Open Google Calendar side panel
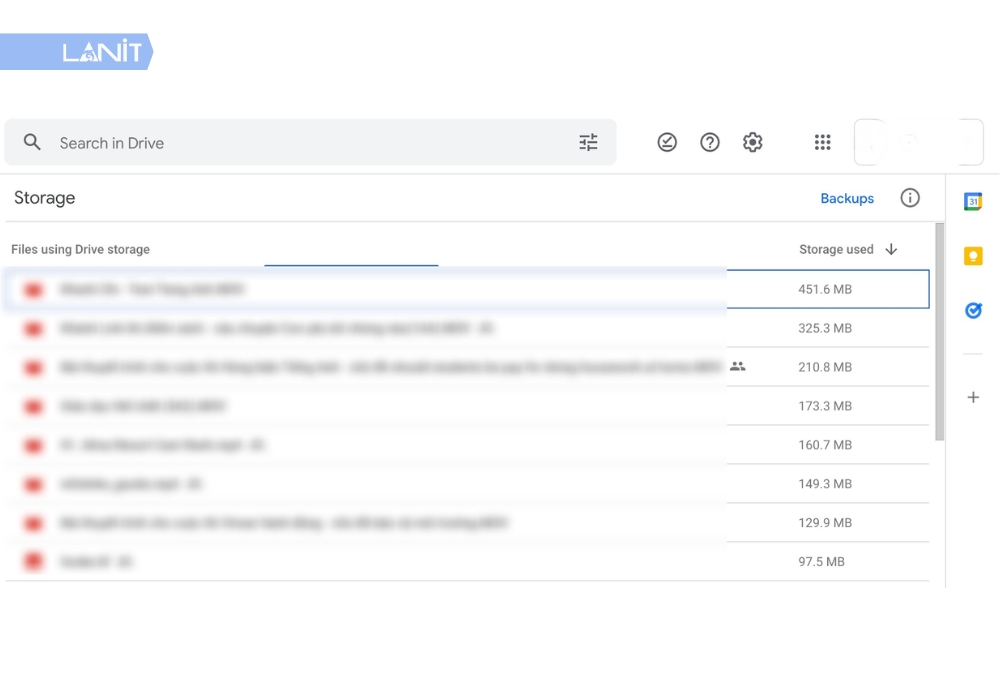The image size is (1000, 700). [973, 201]
